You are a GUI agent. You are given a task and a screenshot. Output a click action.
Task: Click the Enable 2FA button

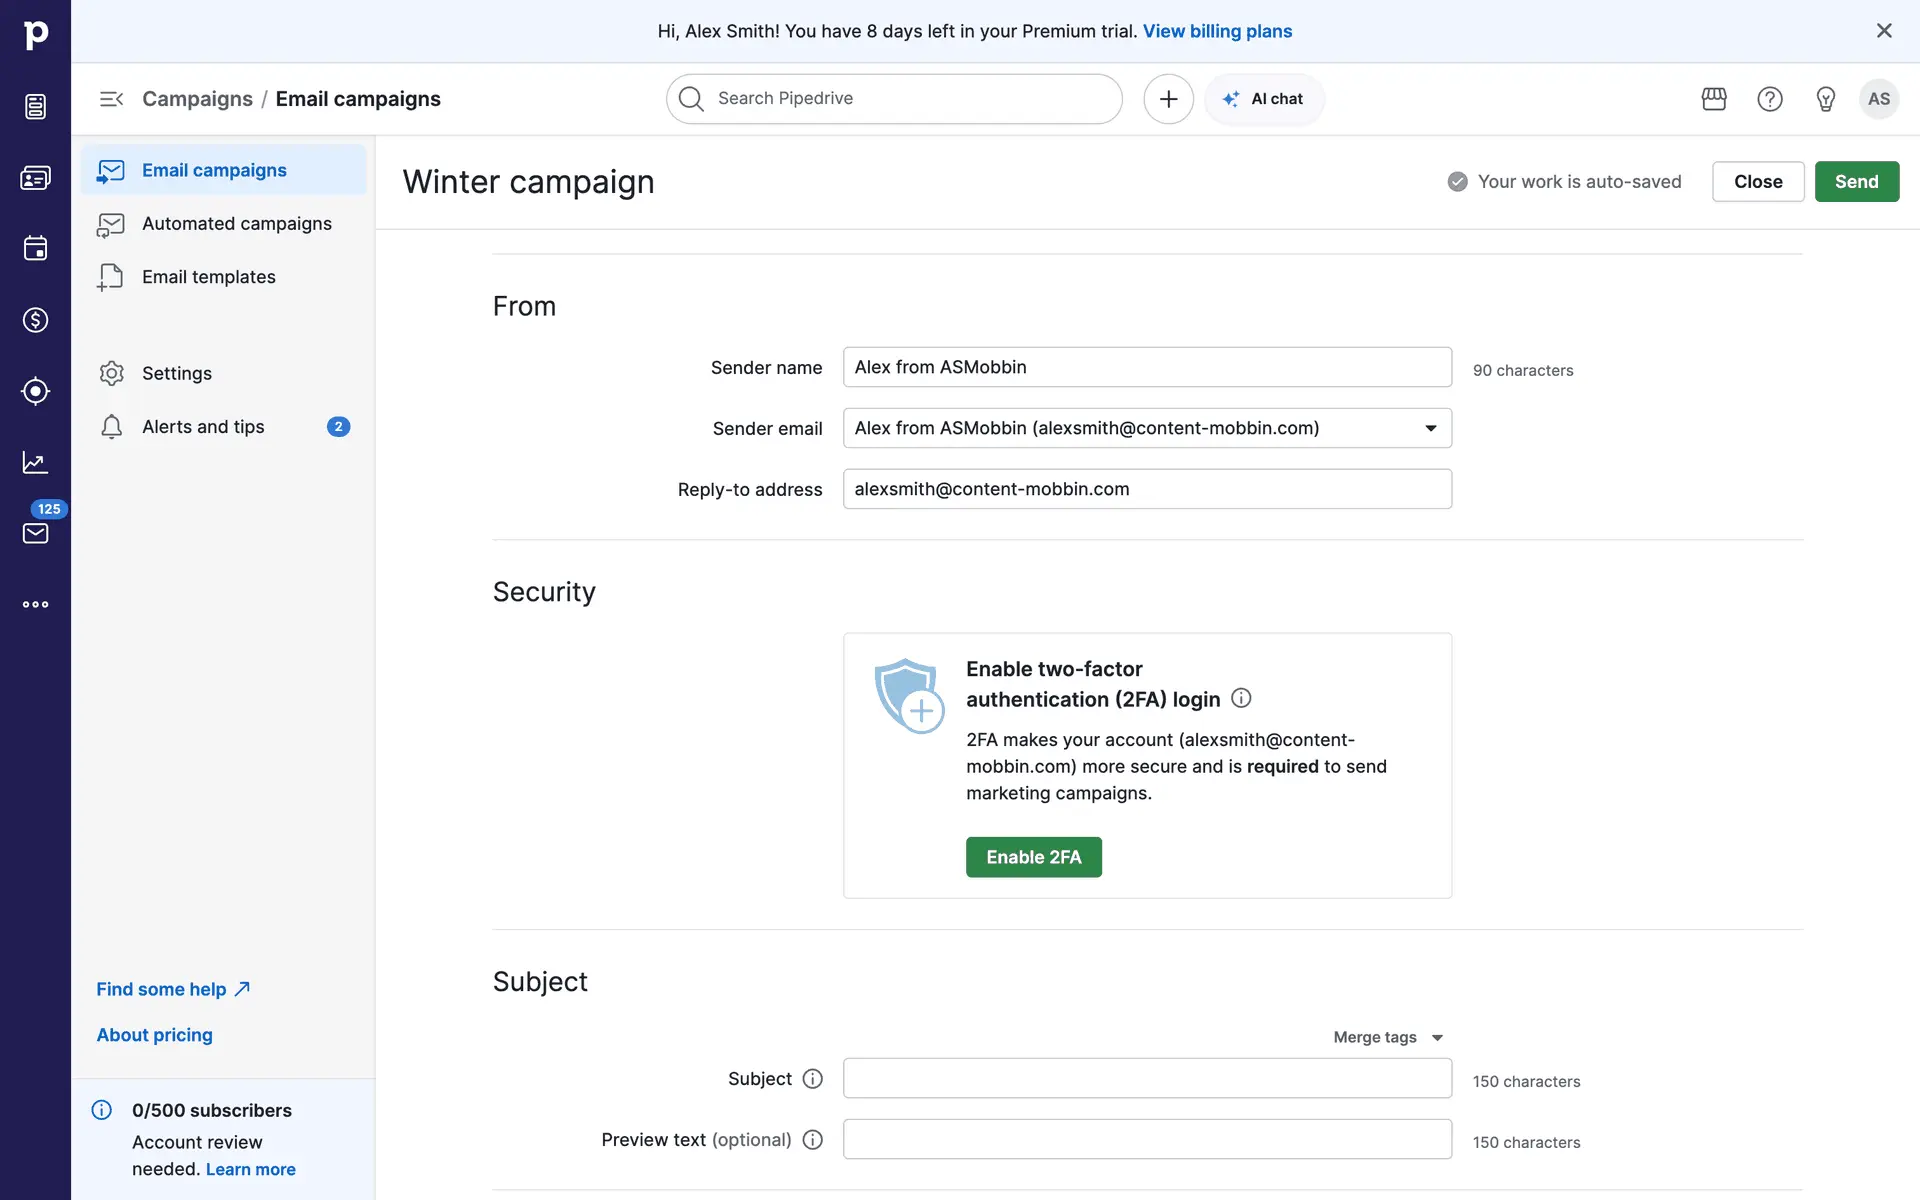(x=1033, y=857)
